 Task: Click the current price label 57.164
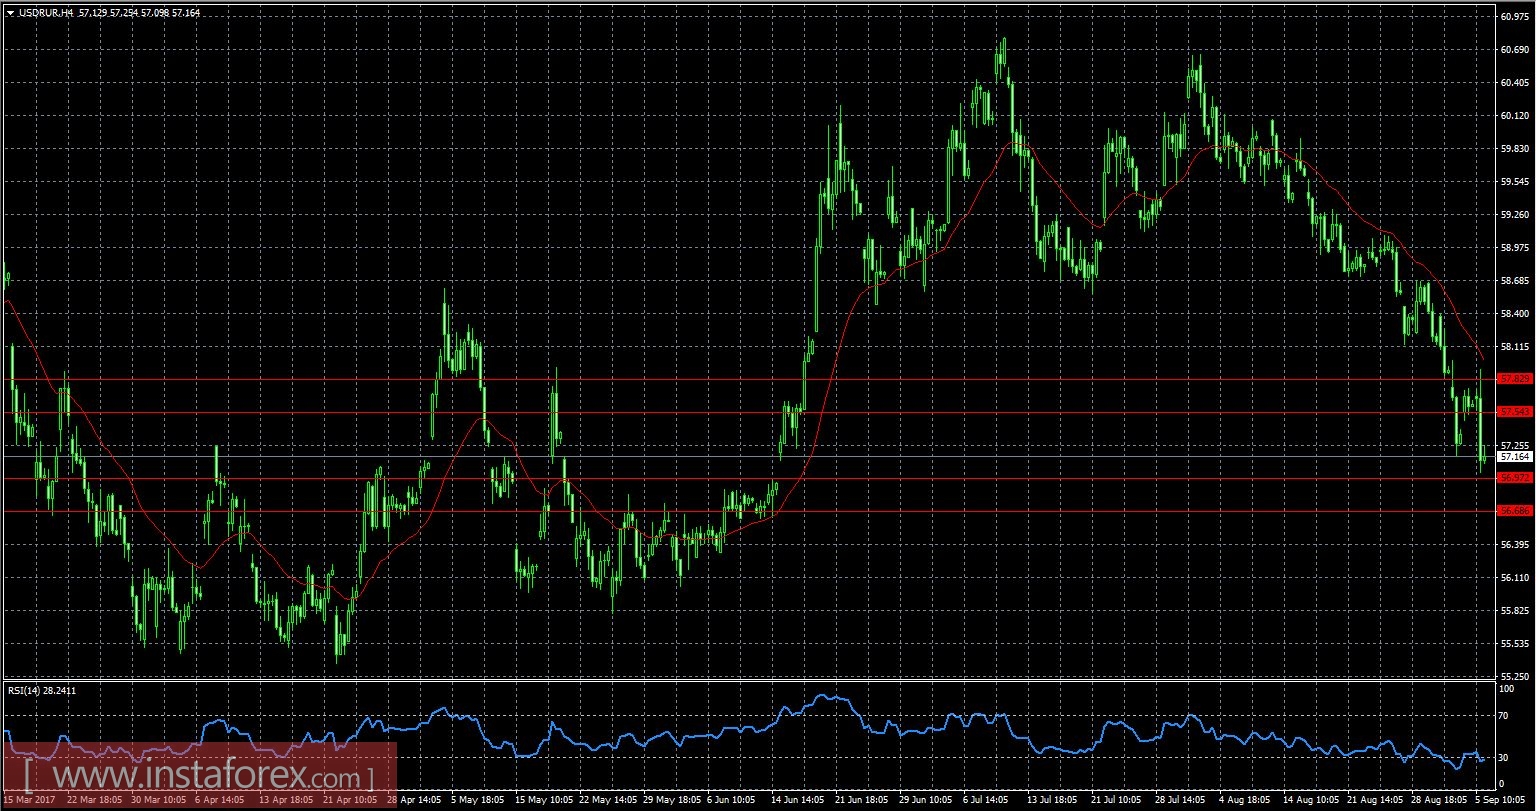click(1515, 456)
